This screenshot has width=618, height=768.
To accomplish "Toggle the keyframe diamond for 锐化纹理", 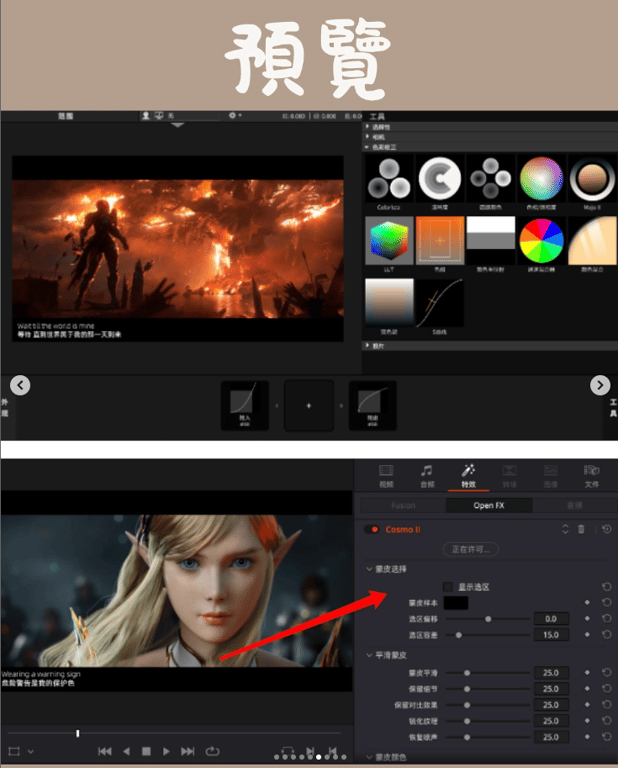I will (587, 721).
